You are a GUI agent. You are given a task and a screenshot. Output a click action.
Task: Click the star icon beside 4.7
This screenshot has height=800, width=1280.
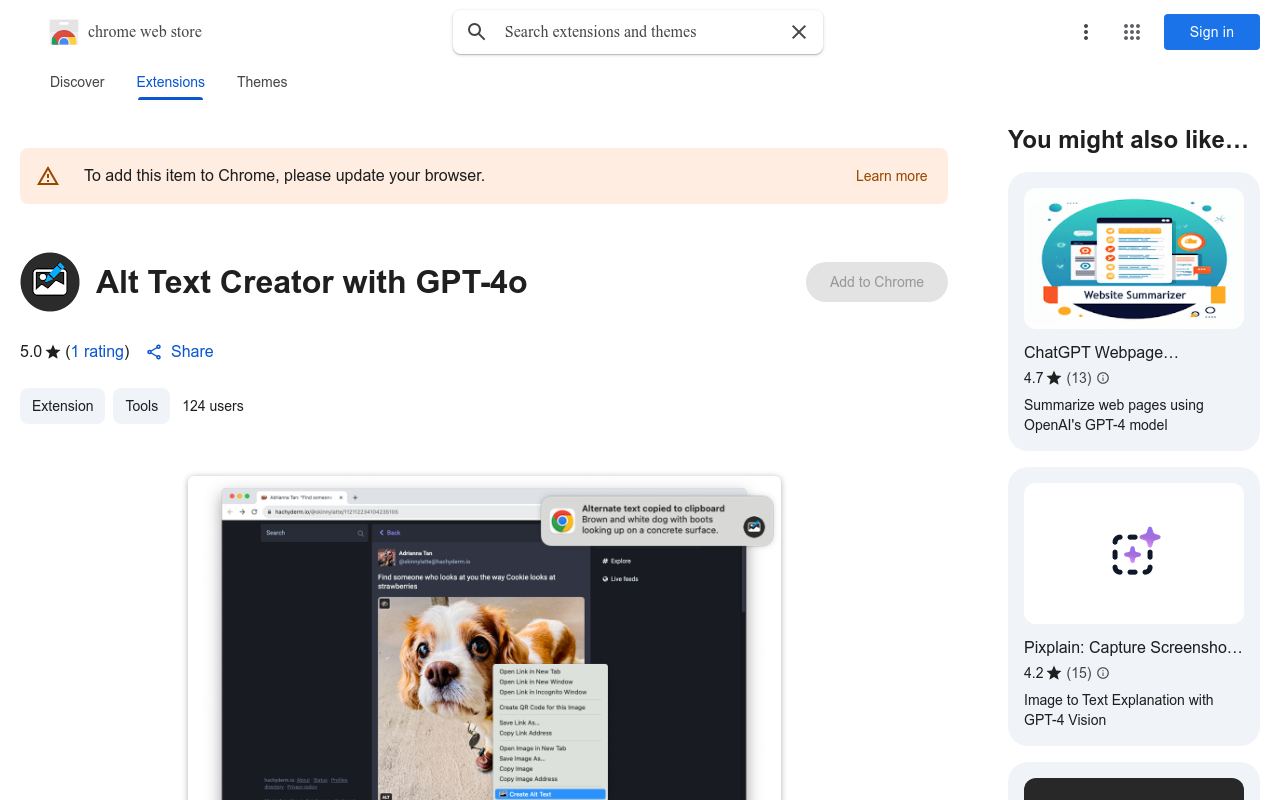coord(1054,378)
